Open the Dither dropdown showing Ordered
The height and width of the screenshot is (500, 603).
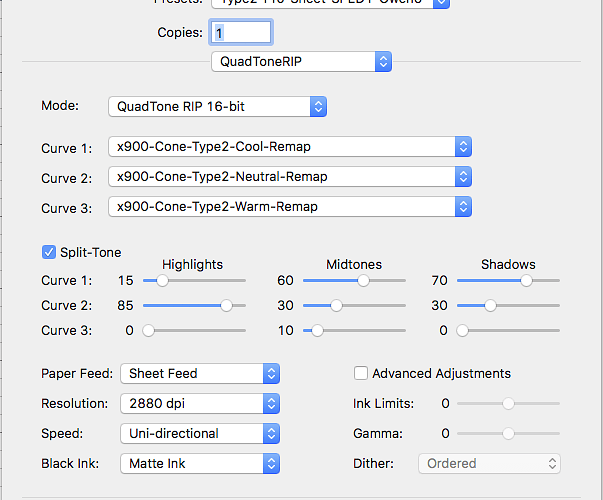[489, 463]
